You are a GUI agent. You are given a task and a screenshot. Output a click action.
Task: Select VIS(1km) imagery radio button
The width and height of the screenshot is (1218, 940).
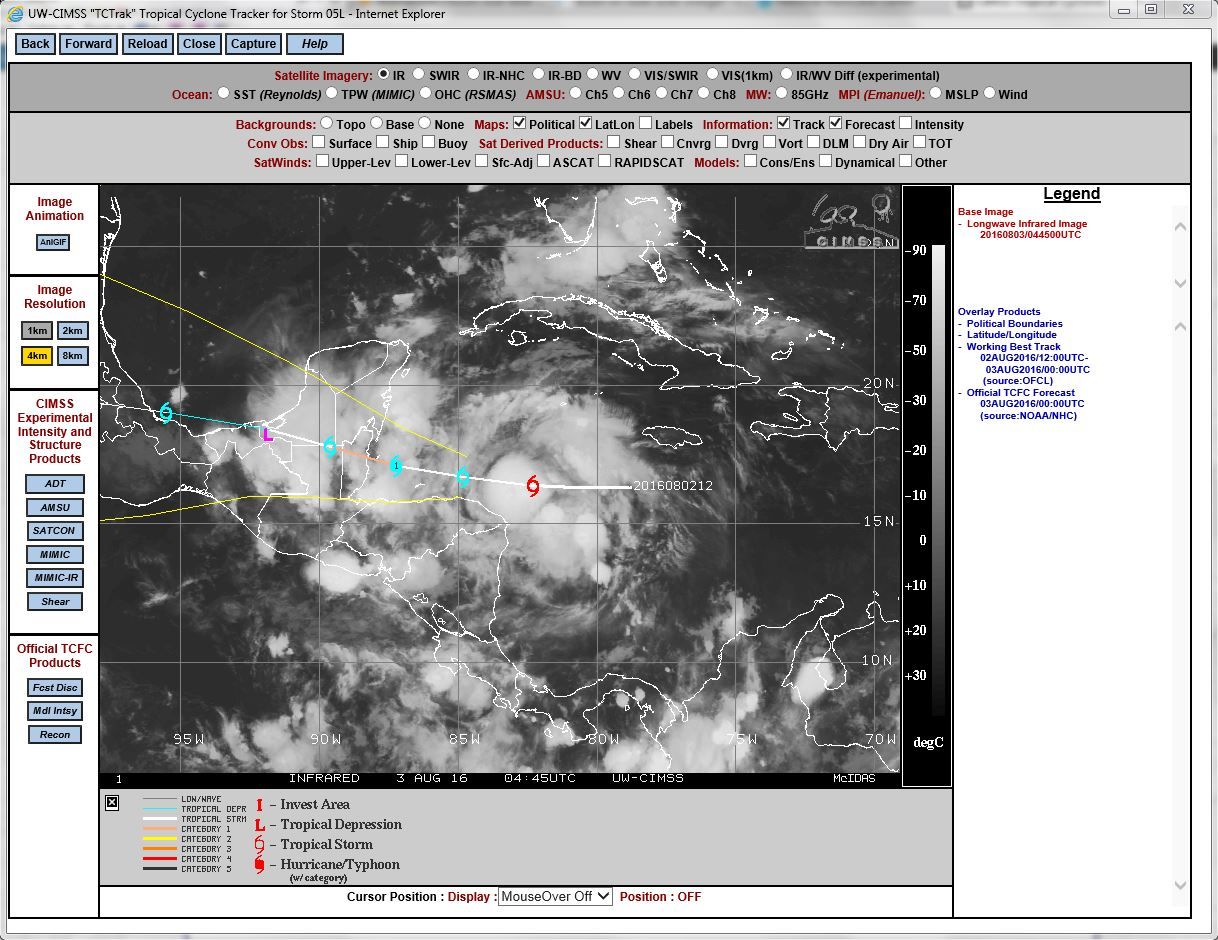(x=712, y=75)
